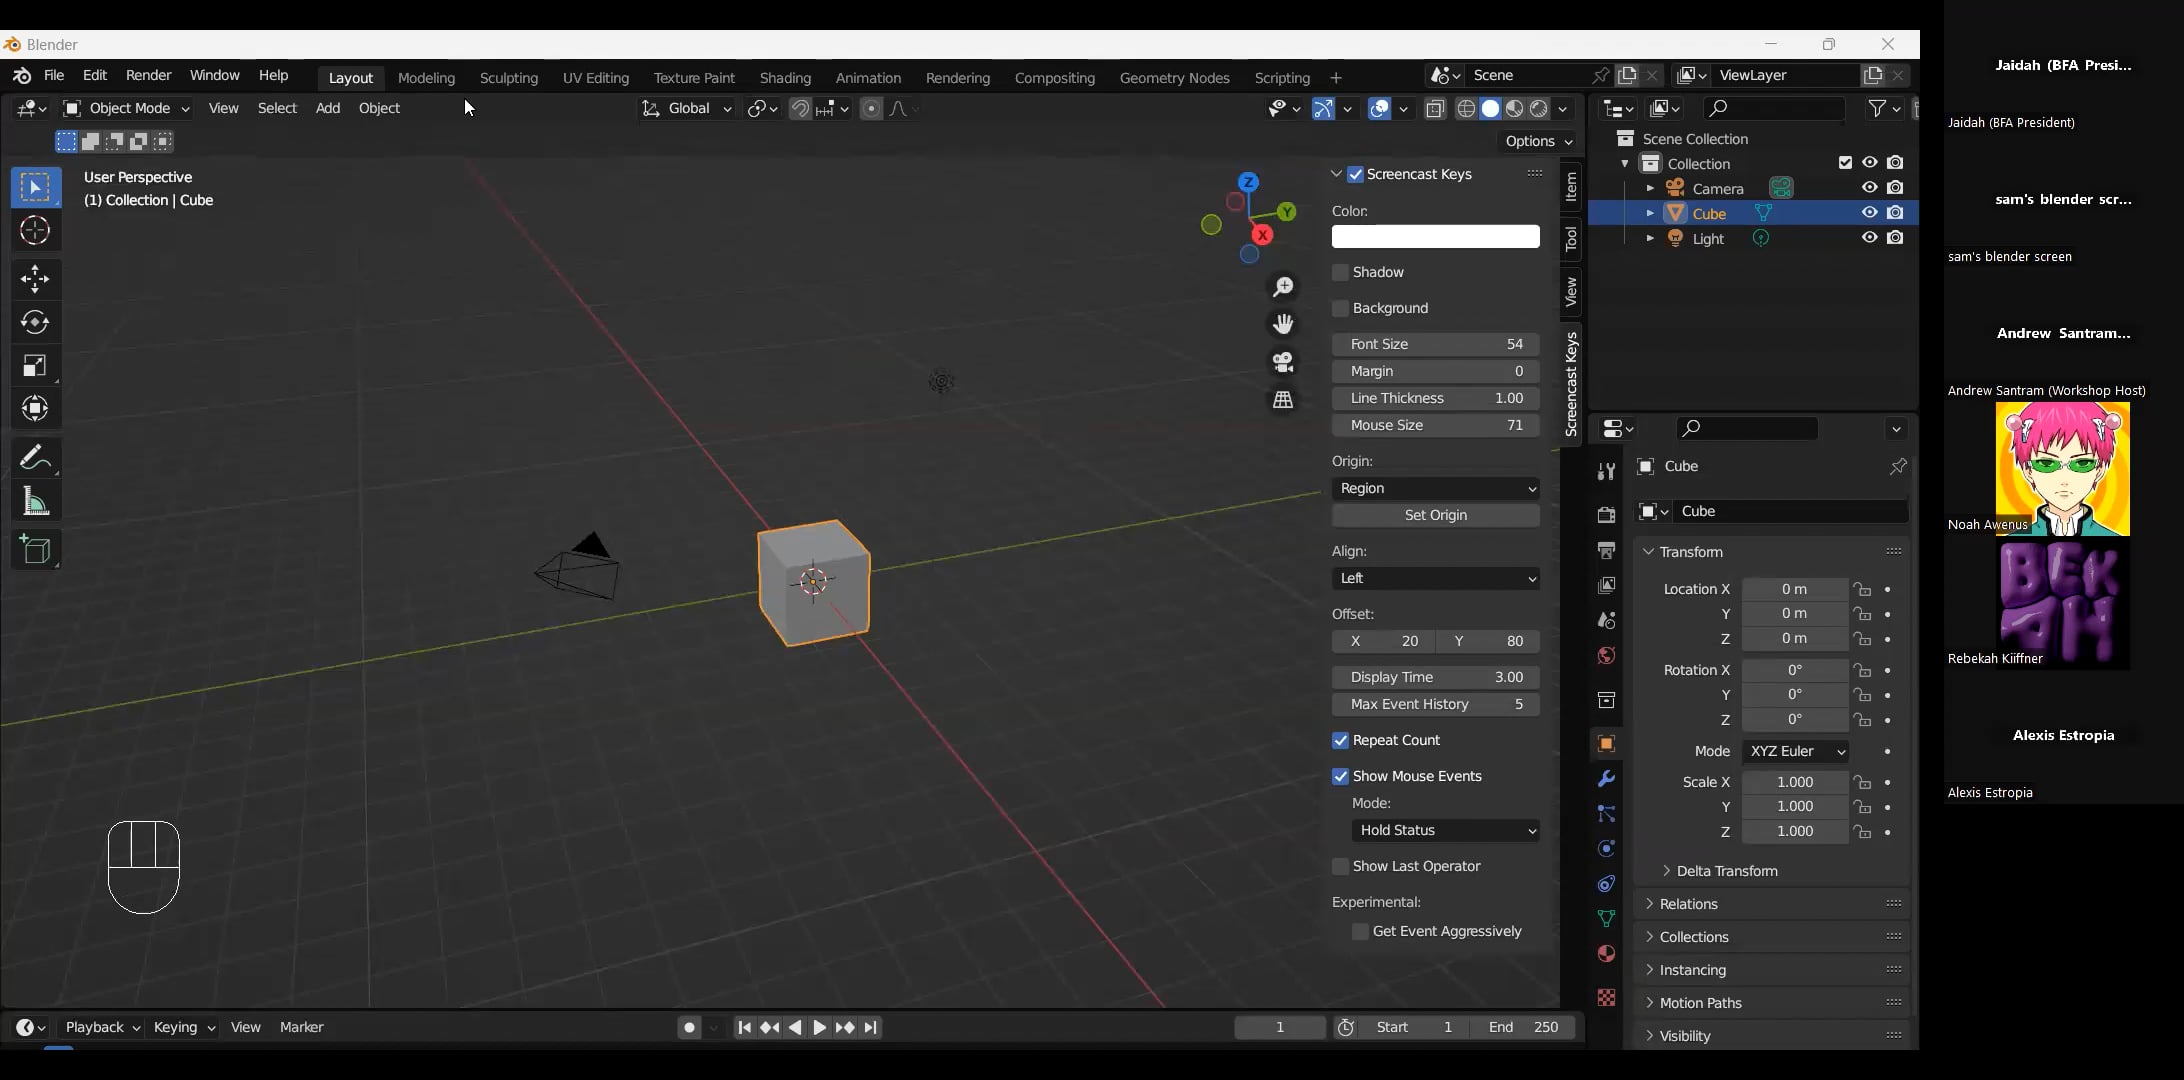Image resolution: width=2184 pixels, height=1080 pixels.
Task: Open the Object Mode dropdown
Action: 126,108
